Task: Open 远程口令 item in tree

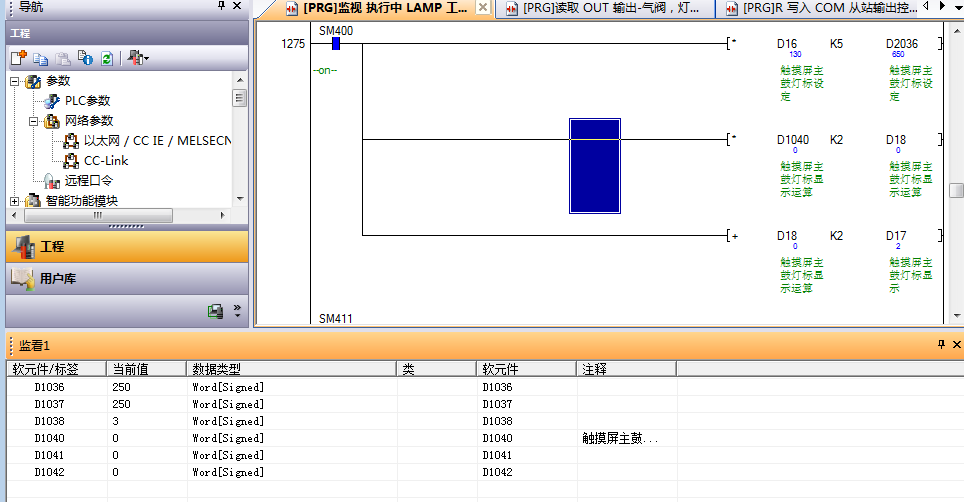Action: coord(88,180)
